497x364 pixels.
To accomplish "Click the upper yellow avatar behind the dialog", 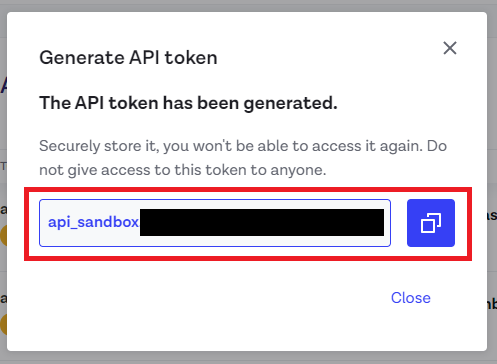I will coord(3,235).
